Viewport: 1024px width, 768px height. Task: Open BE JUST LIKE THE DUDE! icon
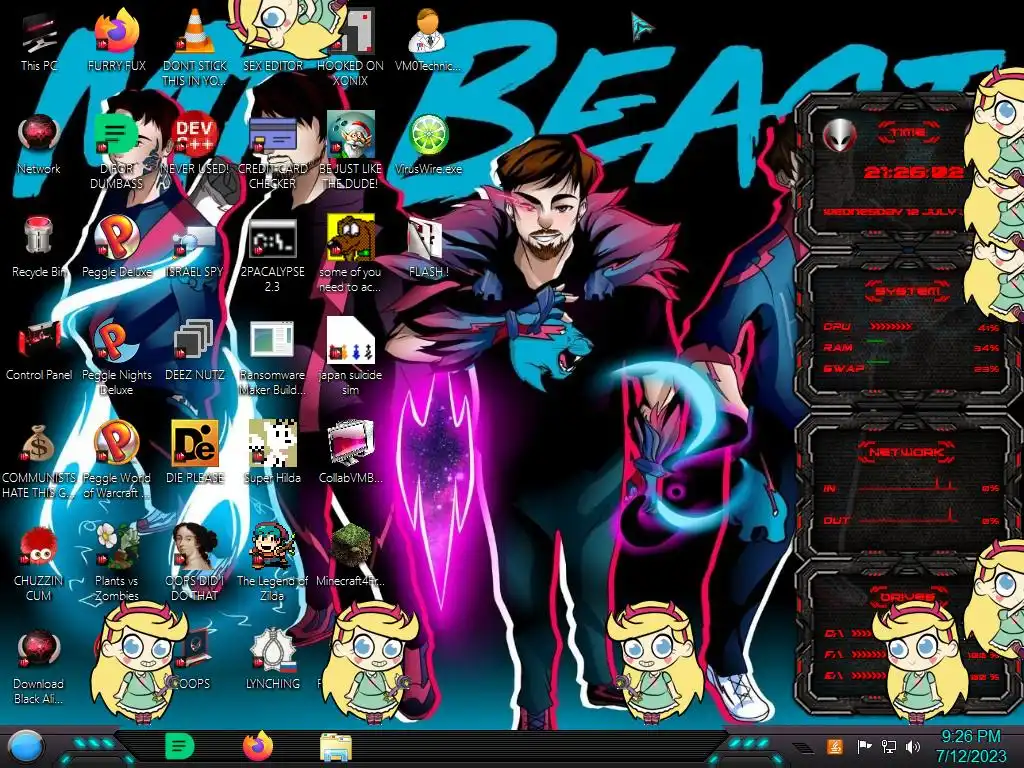pyautogui.click(x=351, y=150)
